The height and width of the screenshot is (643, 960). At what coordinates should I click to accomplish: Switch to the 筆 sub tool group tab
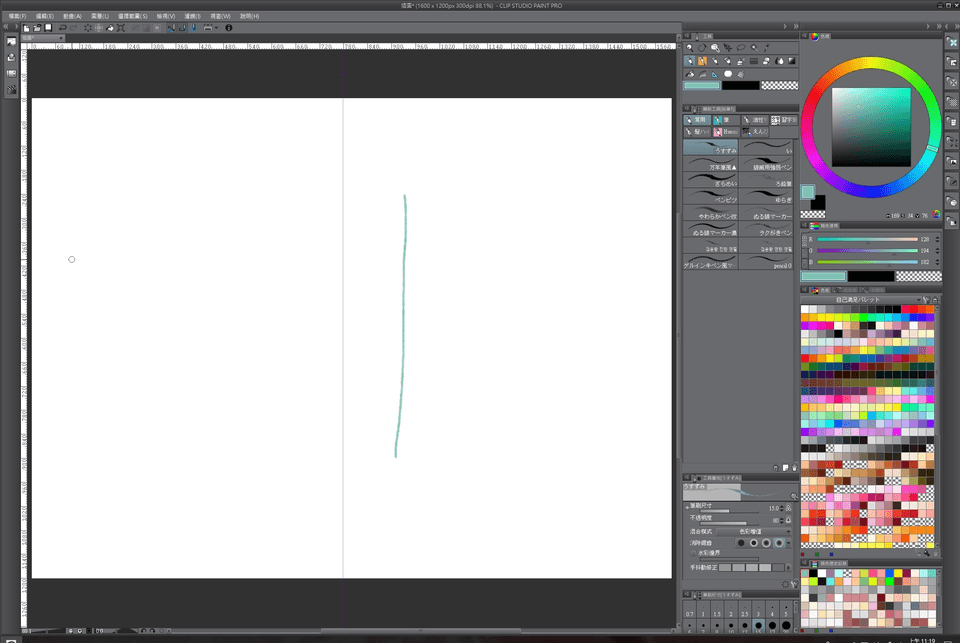(x=726, y=120)
